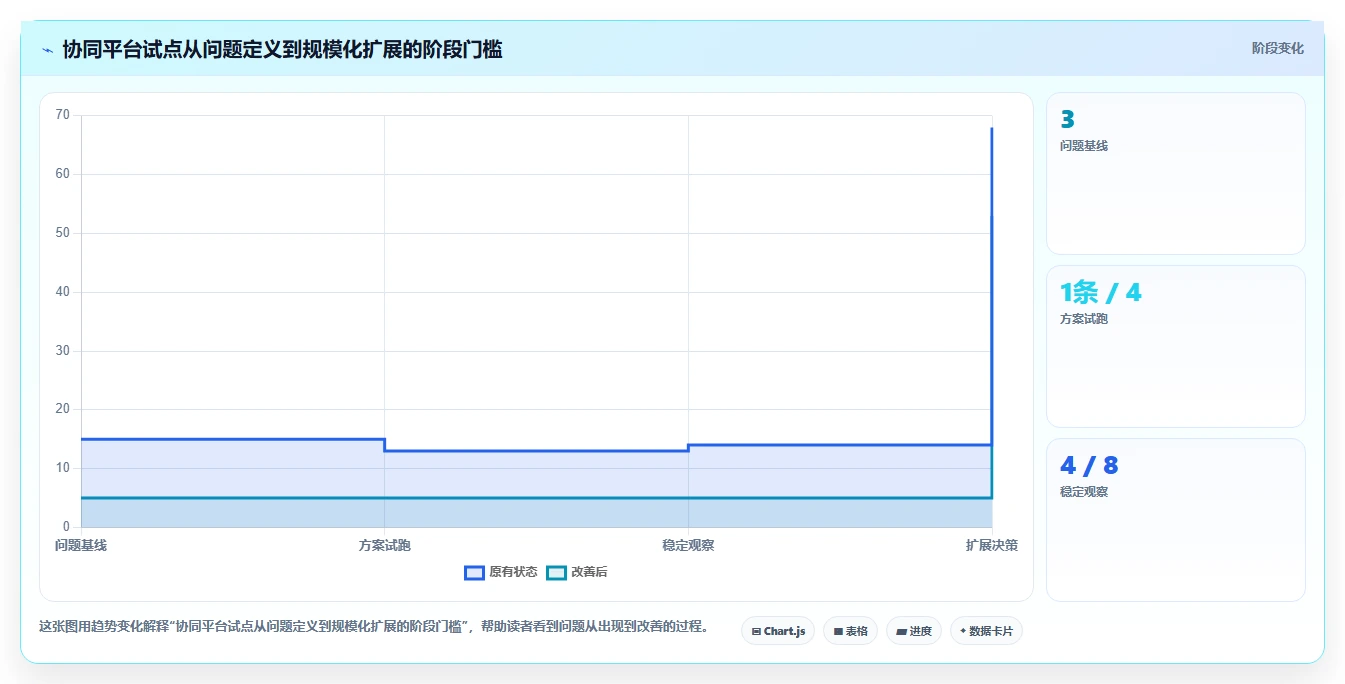
Task: Click the 问题基线 x-axis label
Action: pos(81,545)
